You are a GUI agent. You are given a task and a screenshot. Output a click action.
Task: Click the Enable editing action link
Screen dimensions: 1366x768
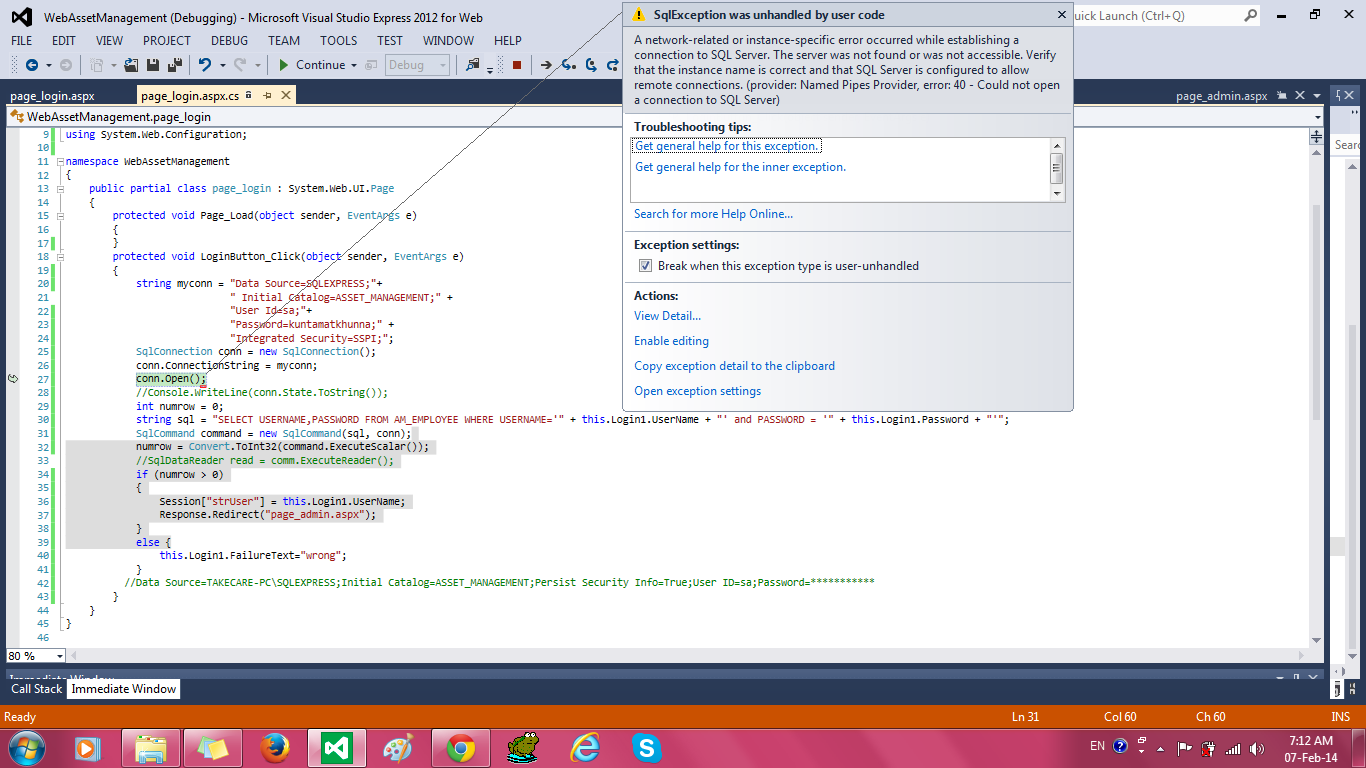671,341
